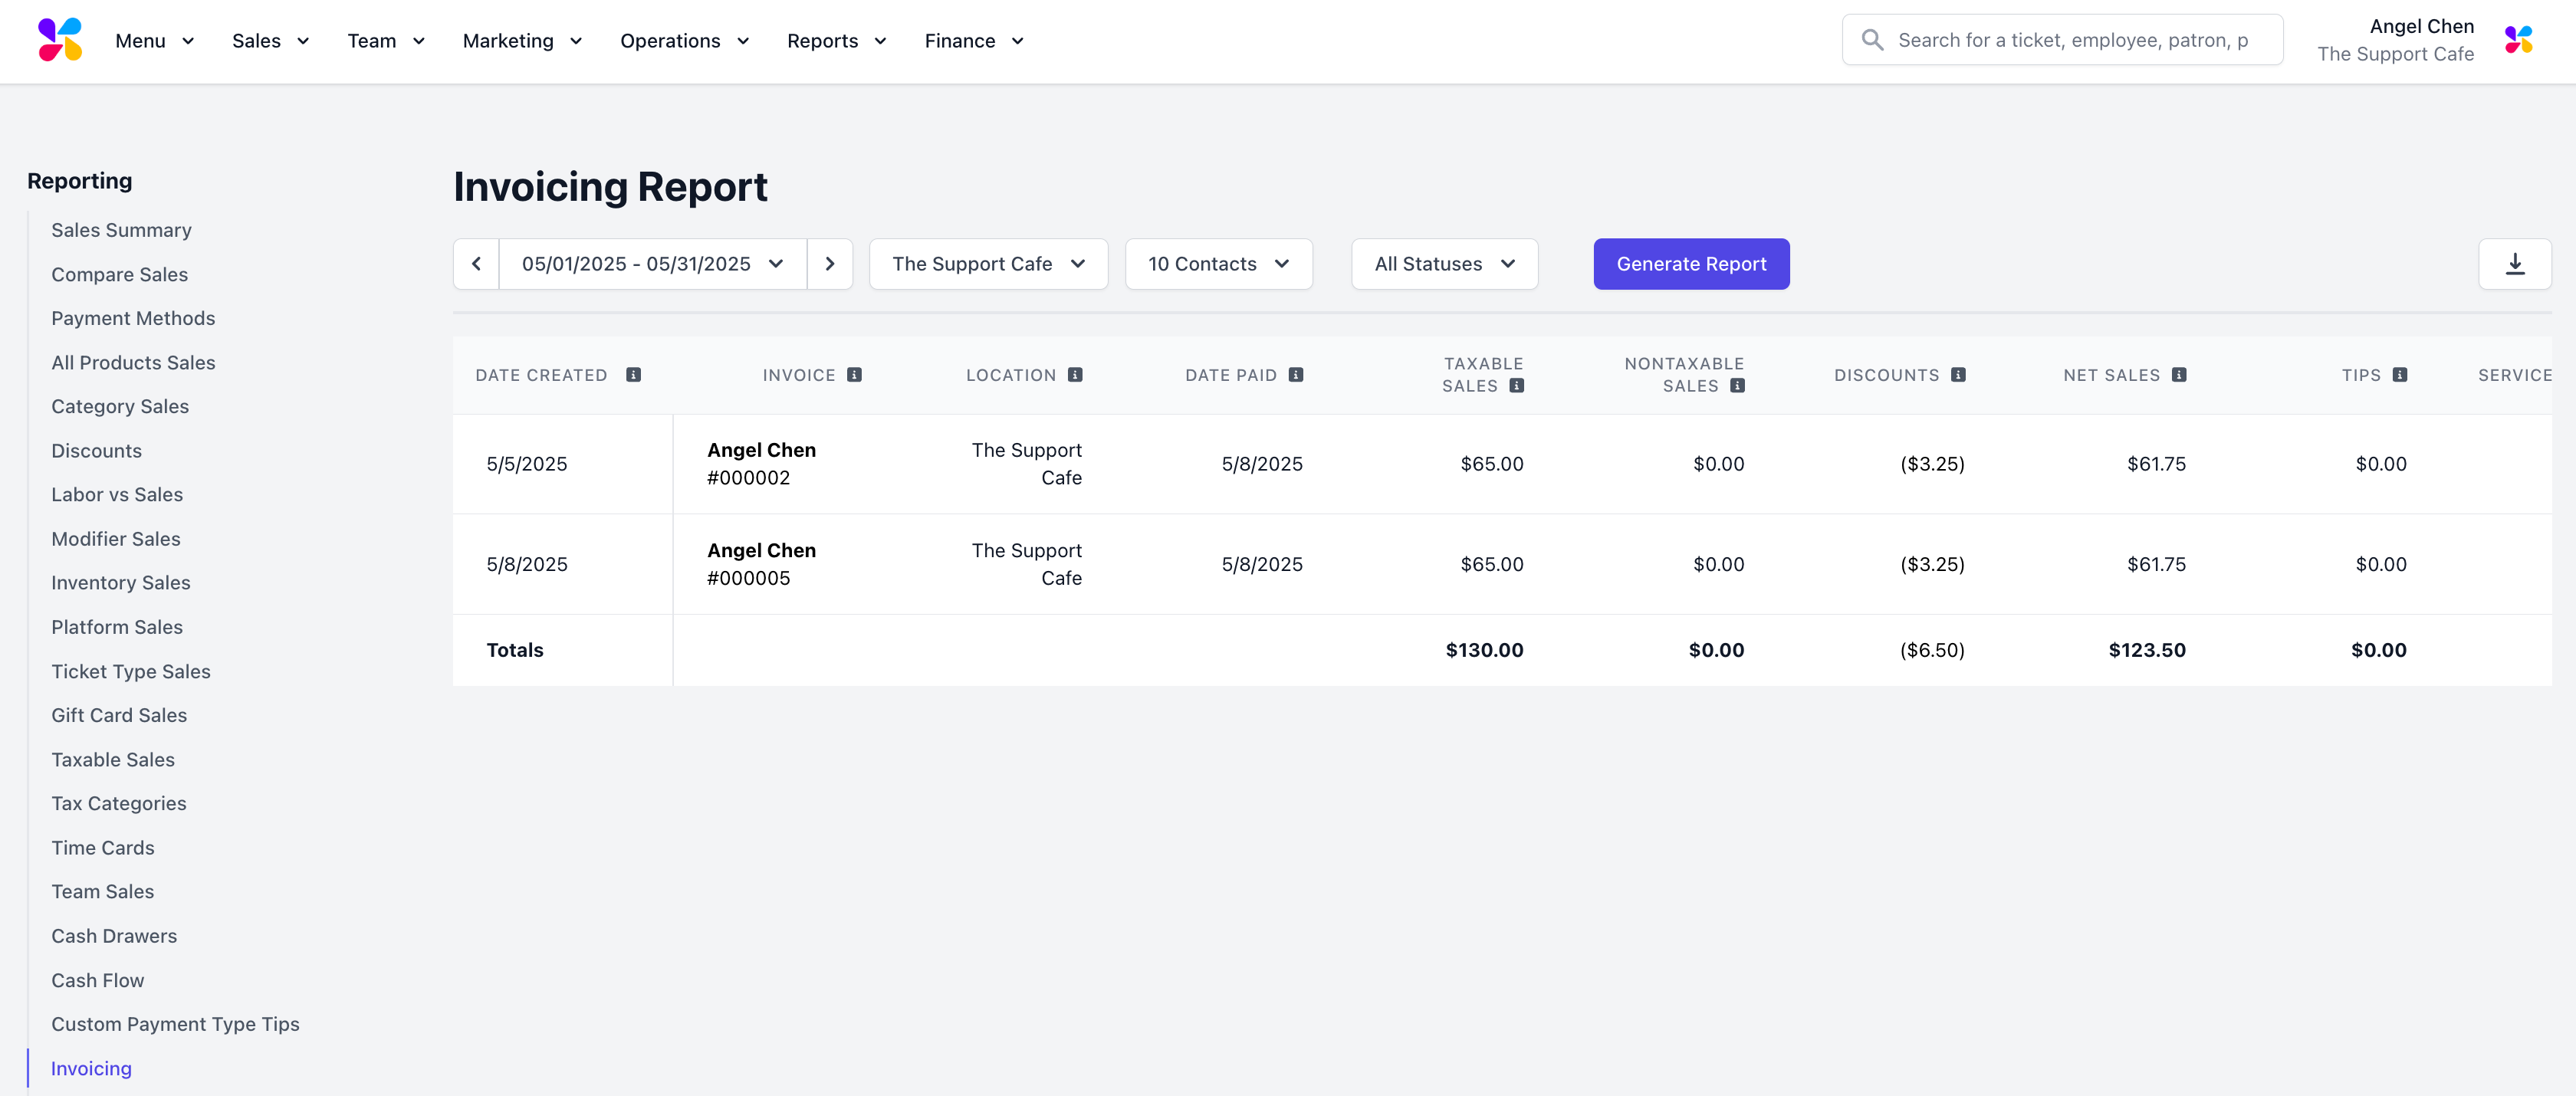Click the colorful app logo at top left
2576x1096 pixels.
pos(60,40)
